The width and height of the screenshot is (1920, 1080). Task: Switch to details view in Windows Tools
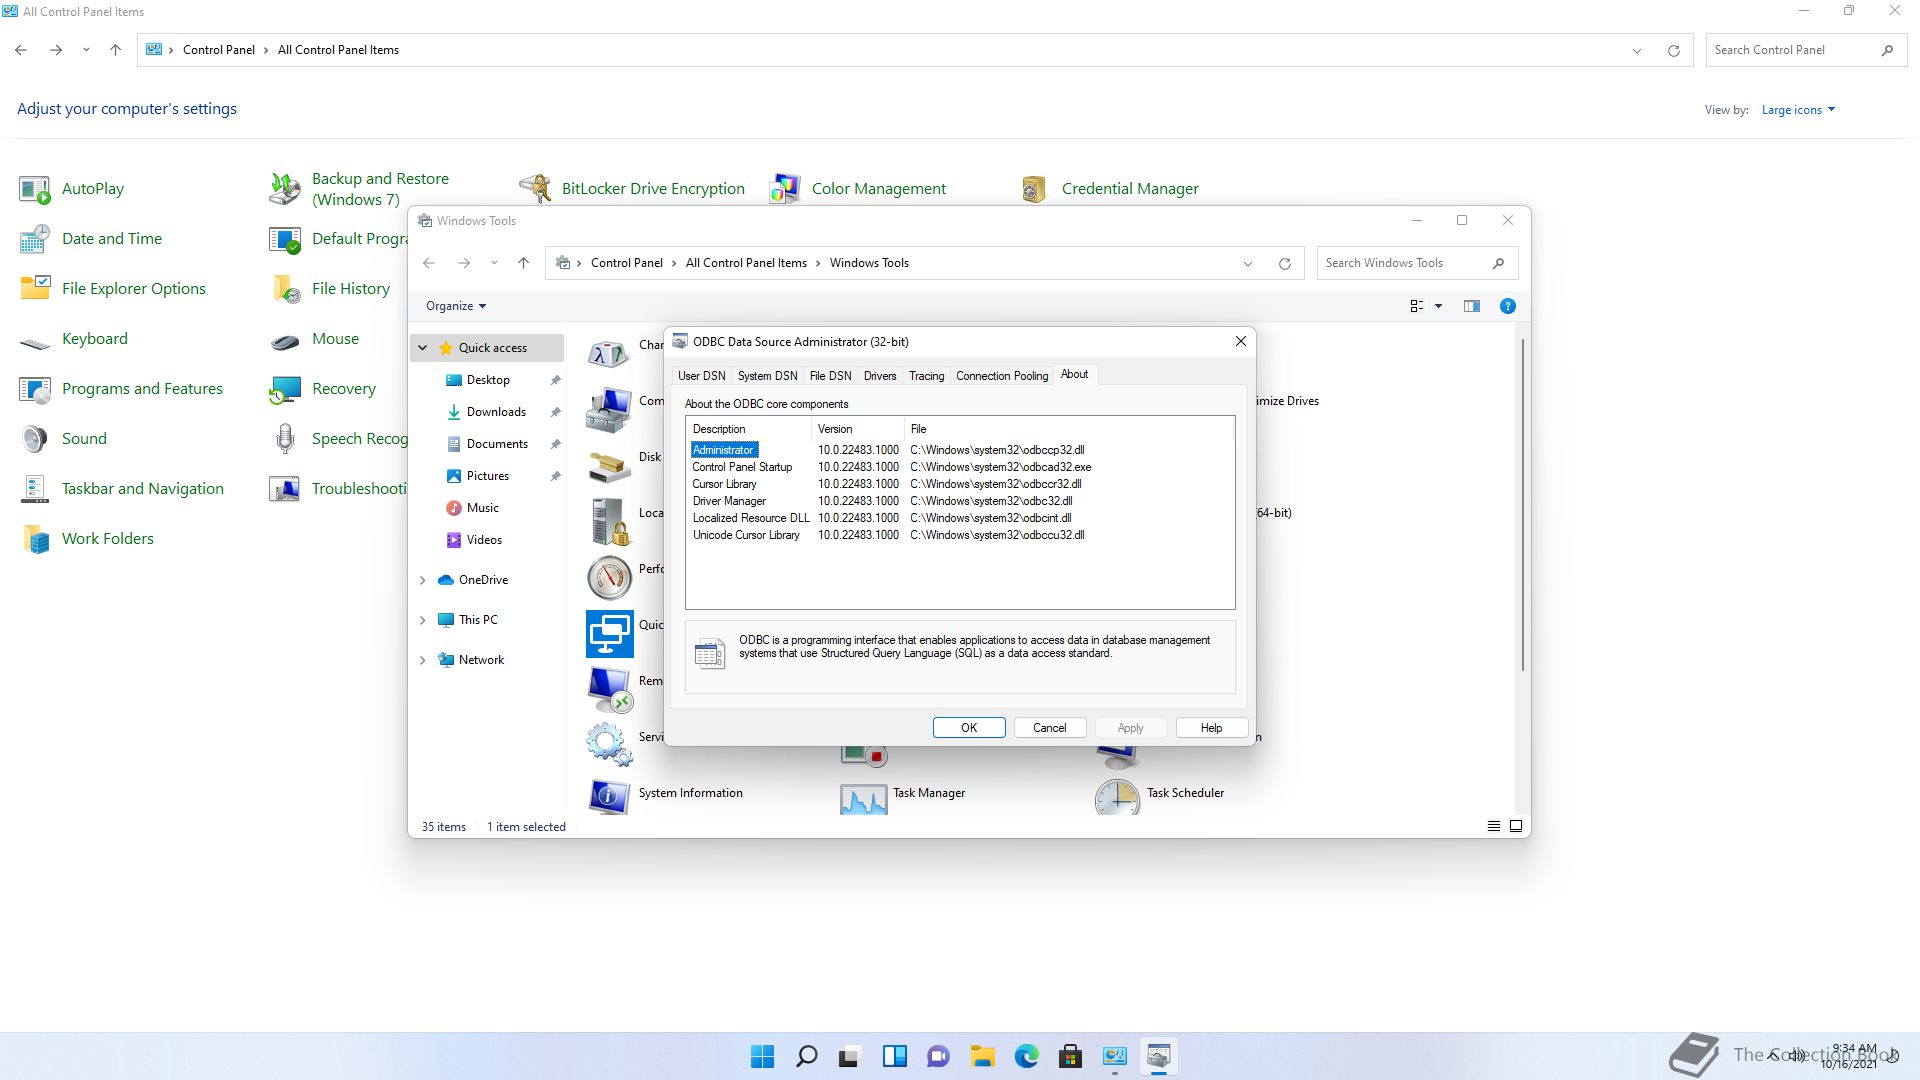click(1493, 826)
